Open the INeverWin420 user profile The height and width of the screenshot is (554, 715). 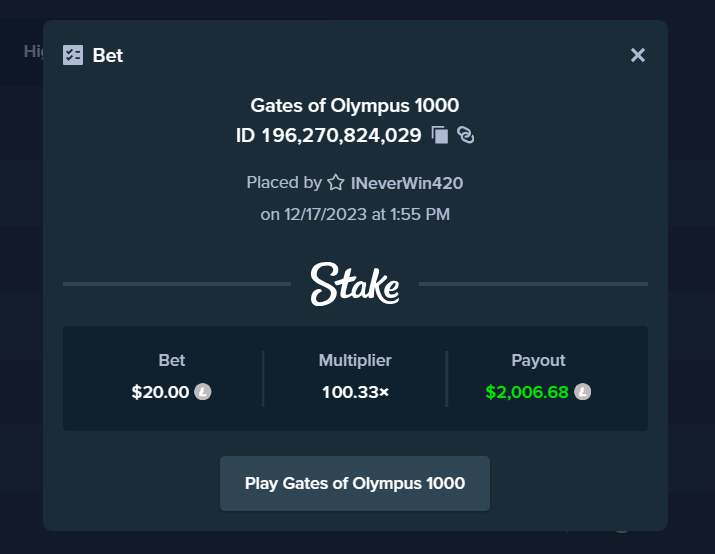pos(407,183)
